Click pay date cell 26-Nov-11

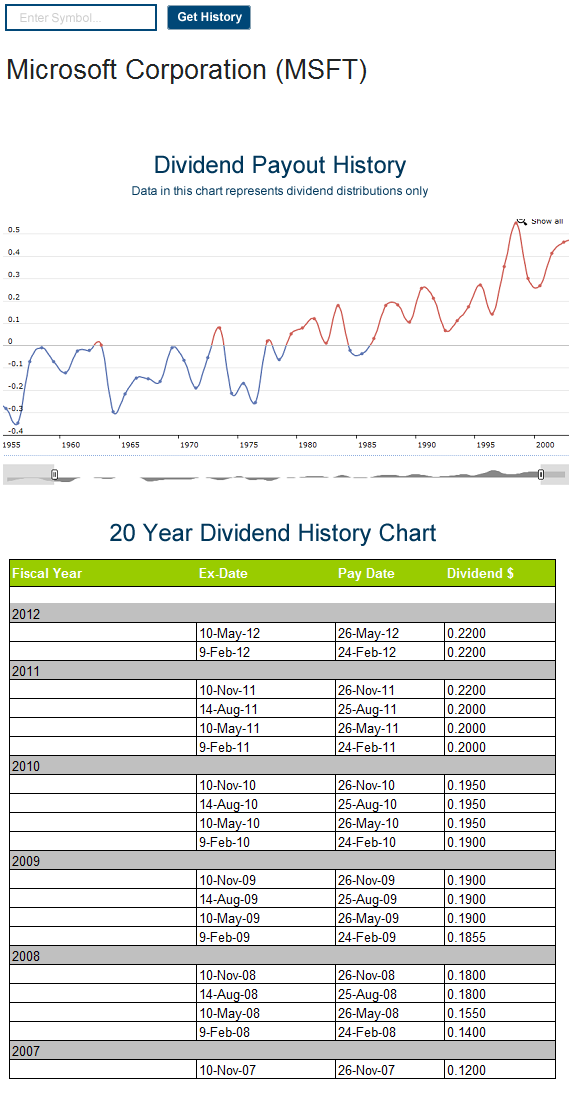click(389, 690)
